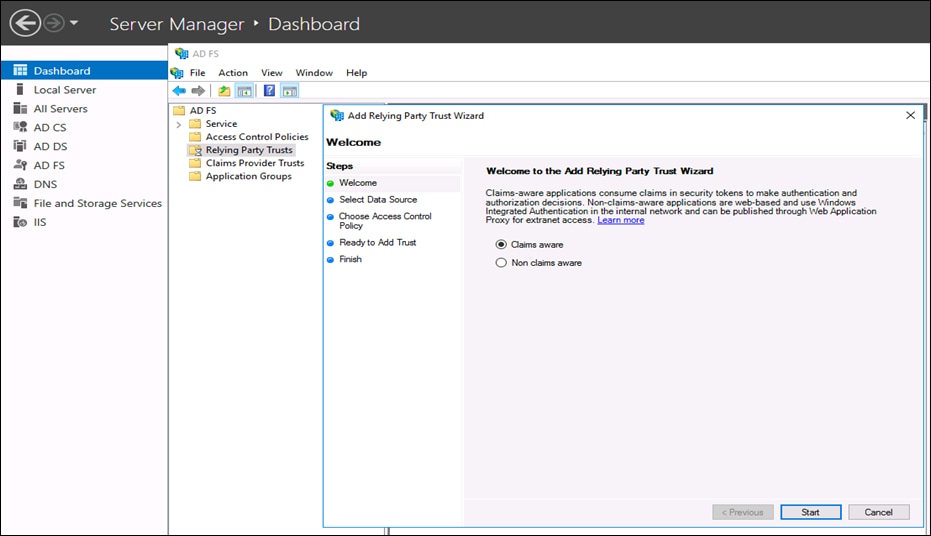Click the AD FS console title icon

[181, 53]
